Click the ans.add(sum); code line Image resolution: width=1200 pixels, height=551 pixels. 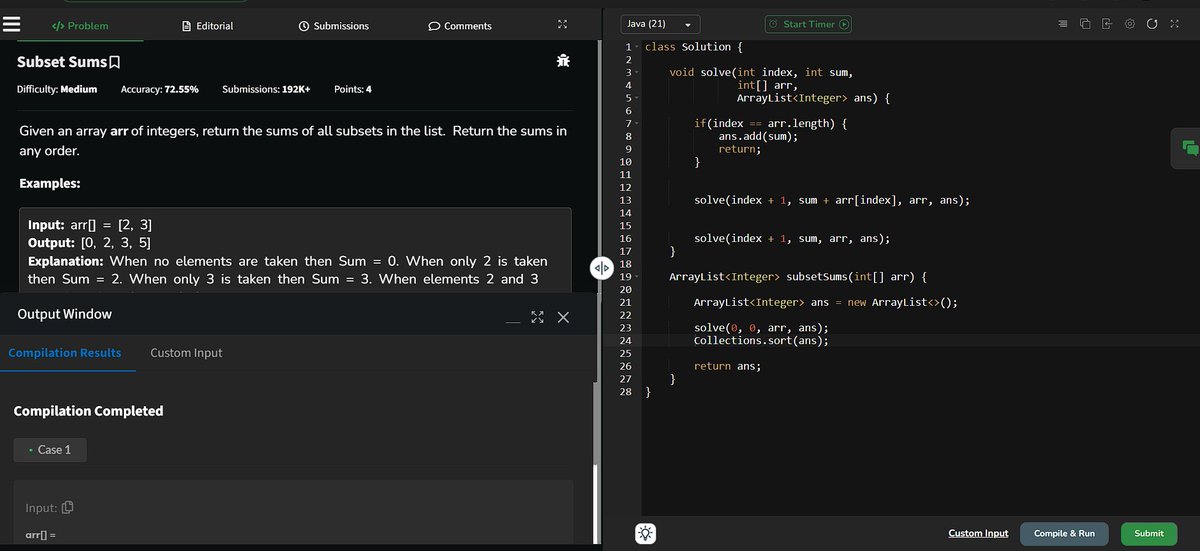(x=758, y=136)
